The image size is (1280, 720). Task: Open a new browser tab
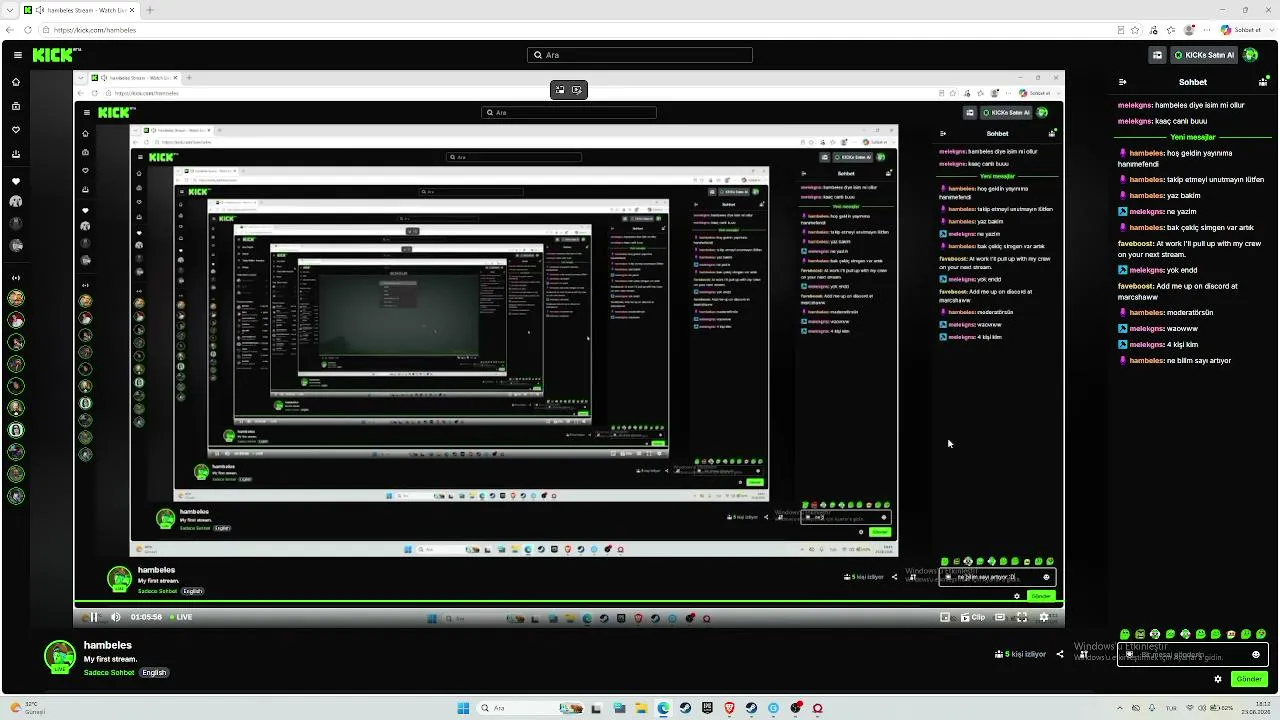click(x=150, y=10)
